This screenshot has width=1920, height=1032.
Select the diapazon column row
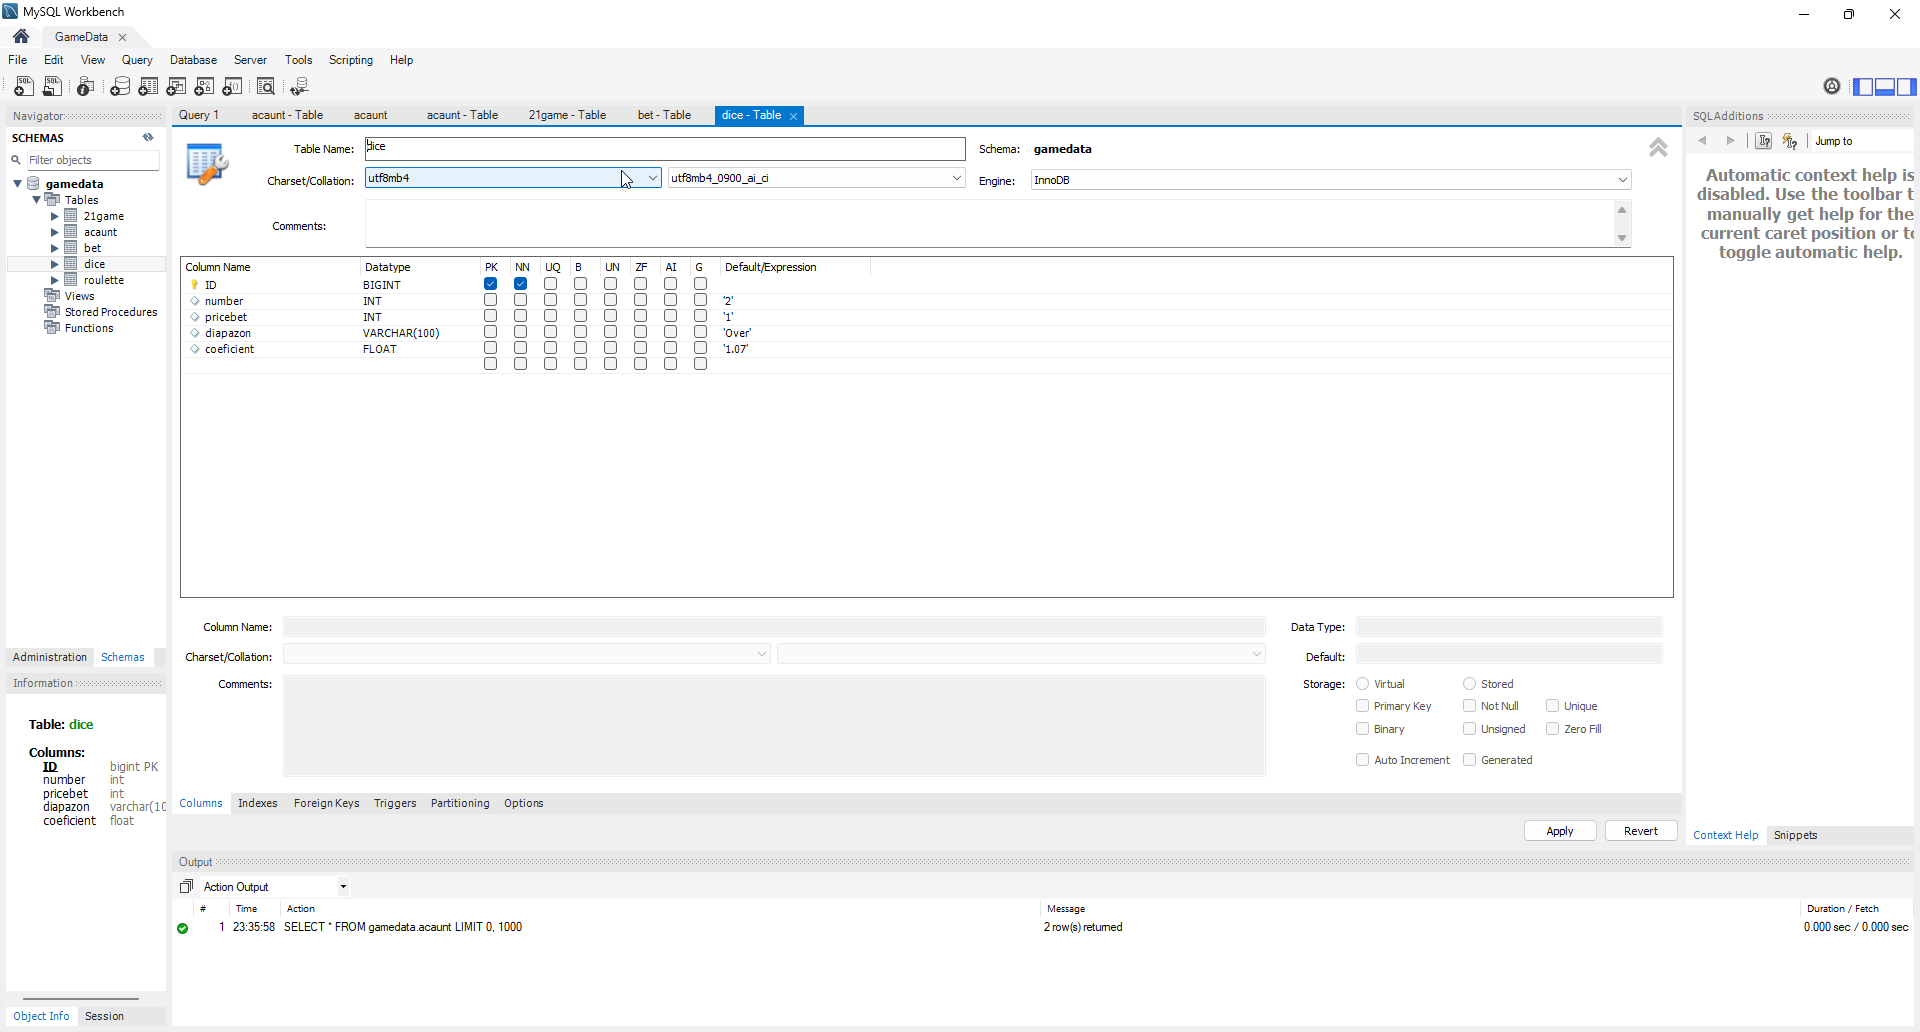pyautogui.click(x=926, y=333)
